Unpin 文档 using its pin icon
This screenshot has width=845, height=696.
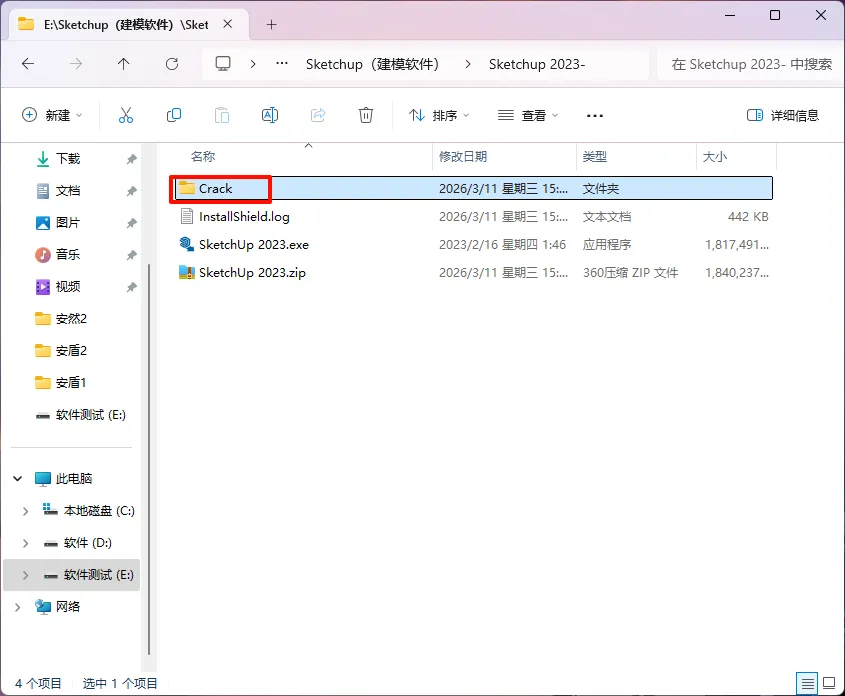131,191
